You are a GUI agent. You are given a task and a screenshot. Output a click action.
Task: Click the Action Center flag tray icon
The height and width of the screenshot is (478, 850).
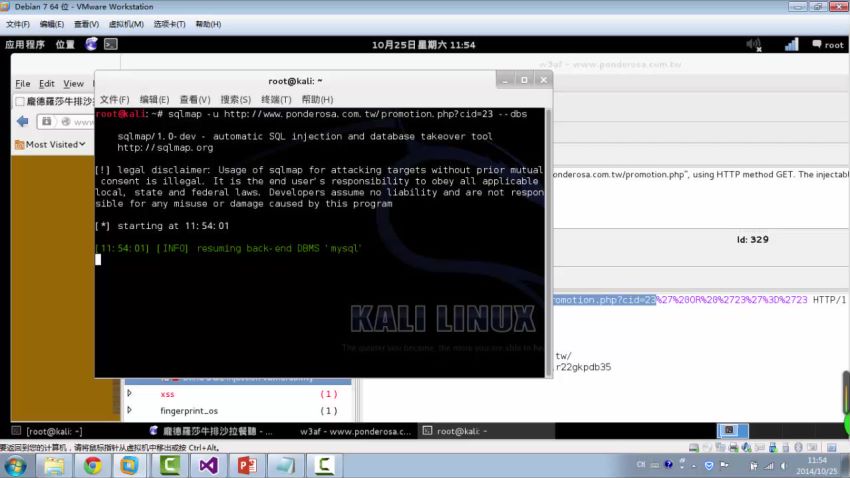coord(724,465)
